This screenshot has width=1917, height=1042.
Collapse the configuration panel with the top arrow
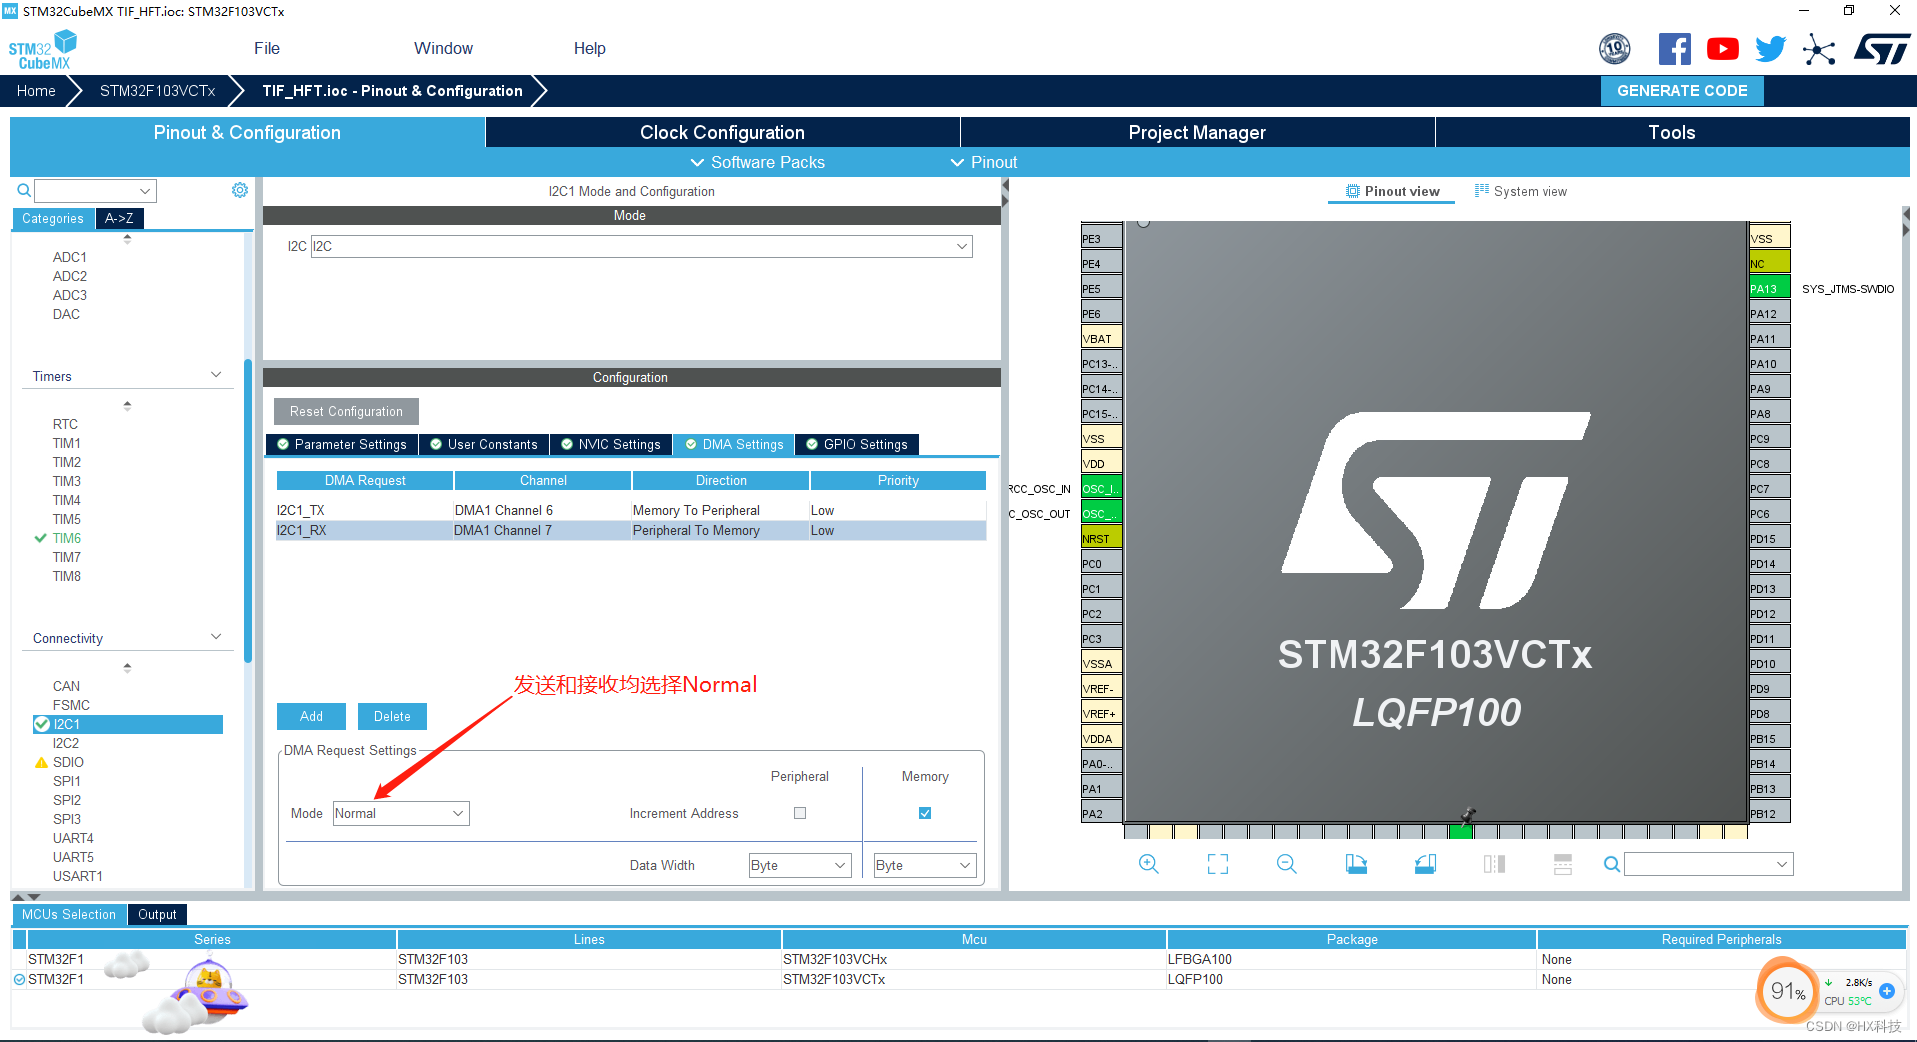click(1005, 186)
